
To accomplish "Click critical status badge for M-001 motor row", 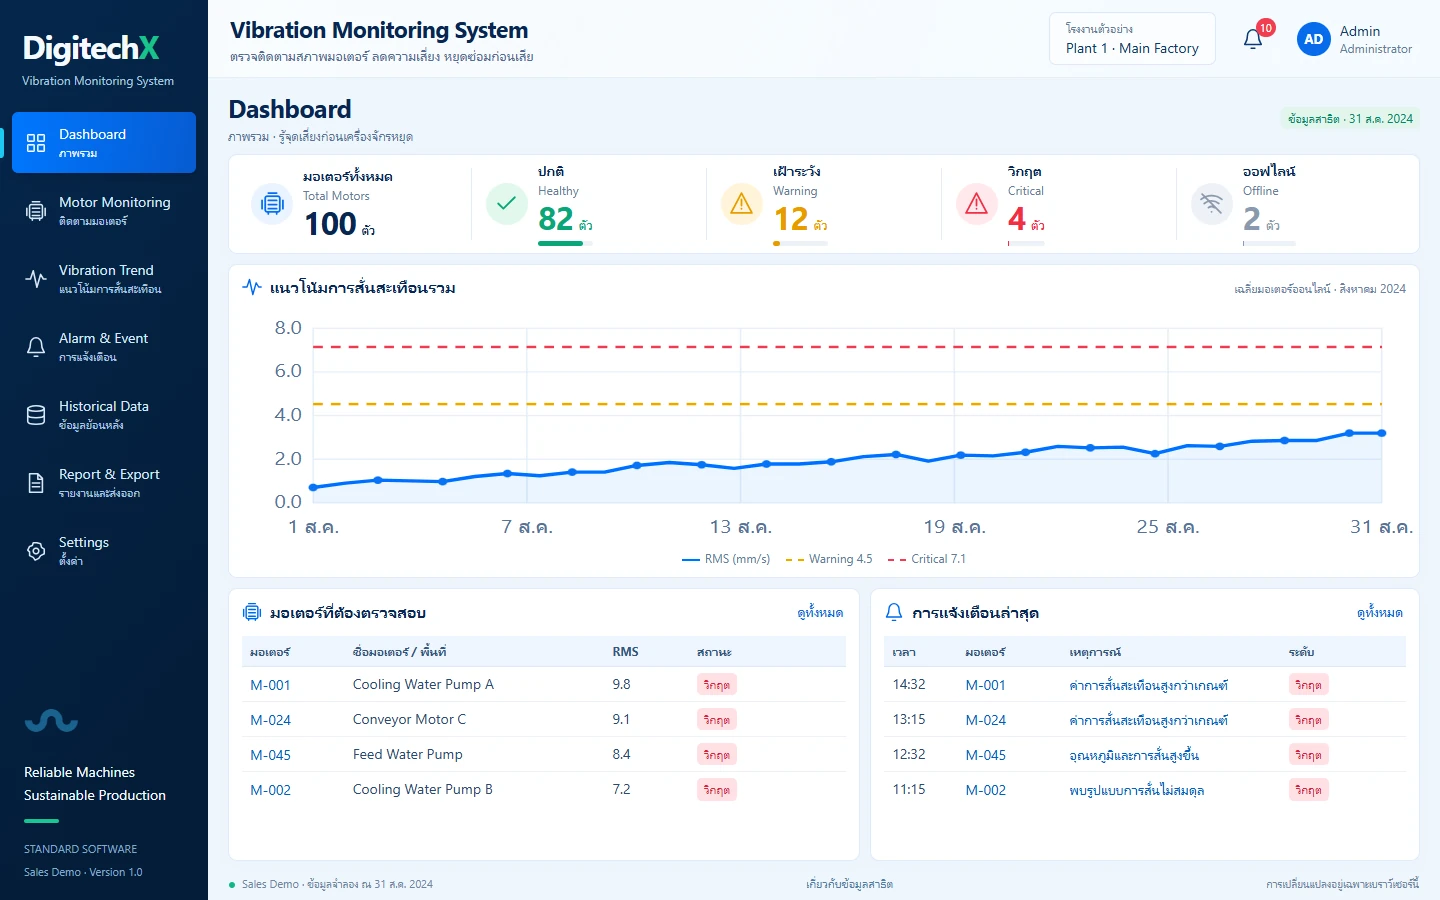I will click(716, 685).
